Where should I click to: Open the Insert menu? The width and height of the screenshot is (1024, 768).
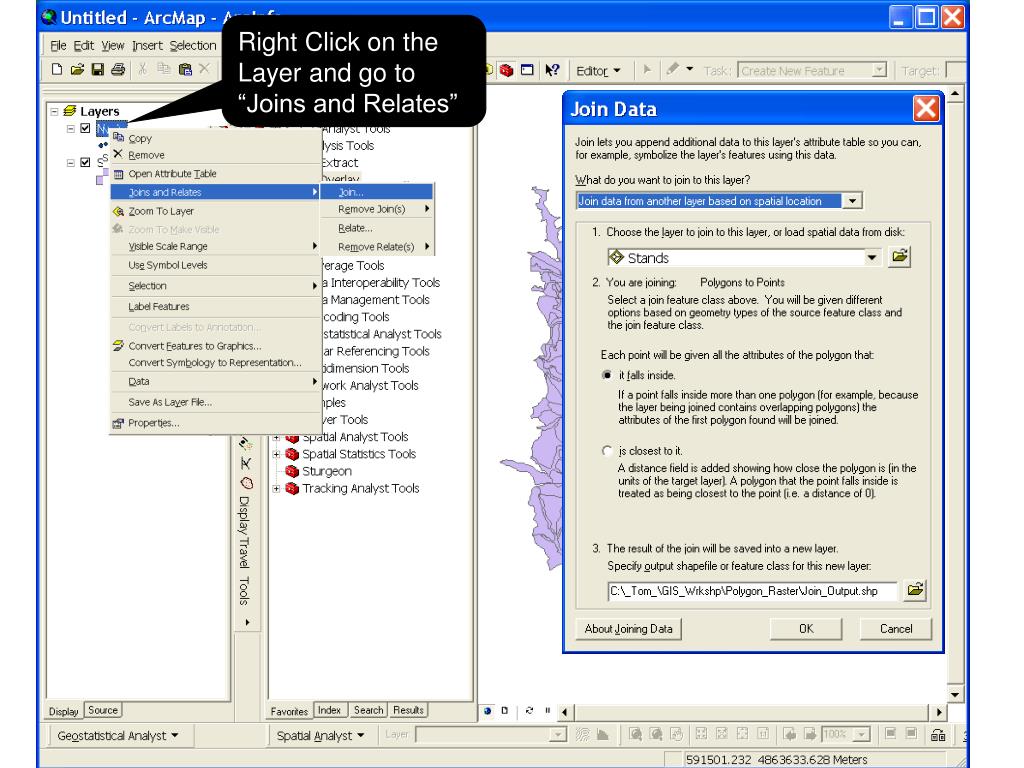coord(147,45)
